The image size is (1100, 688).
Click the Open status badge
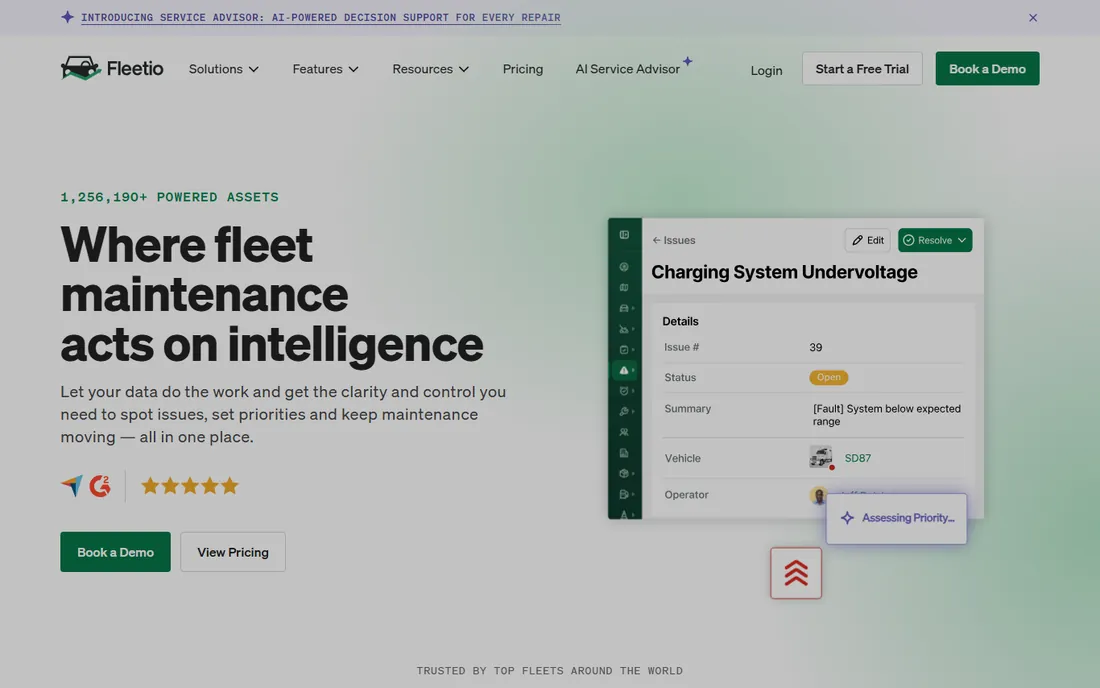click(829, 377)
